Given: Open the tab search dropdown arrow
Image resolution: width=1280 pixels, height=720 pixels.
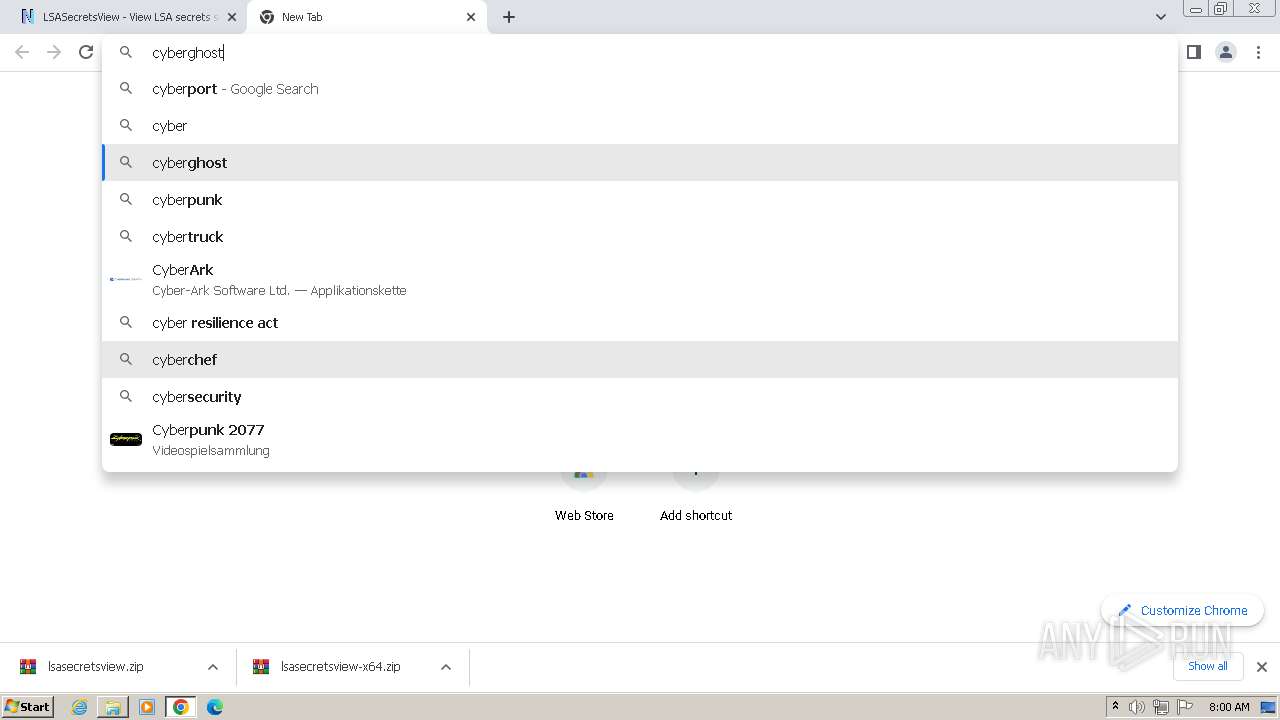Looking at the screenshot, I should pyautogui.click(x=1160, y=17).
